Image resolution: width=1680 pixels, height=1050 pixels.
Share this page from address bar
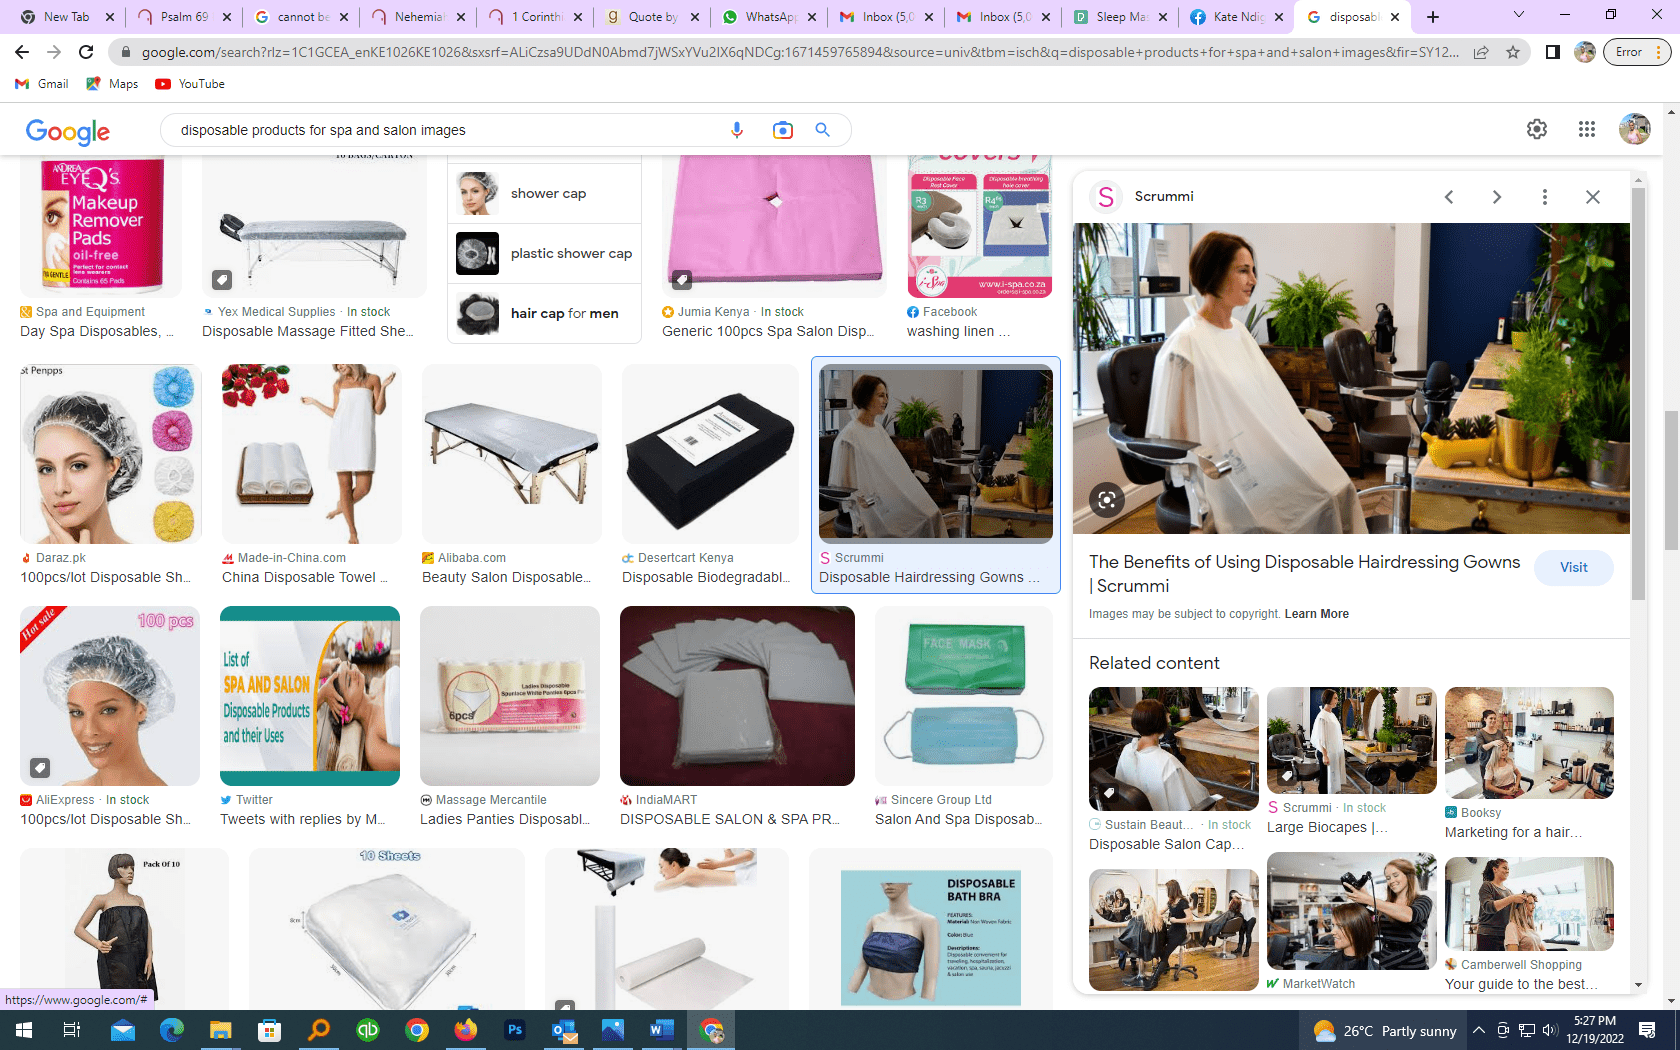click(x=1481, y=52)
